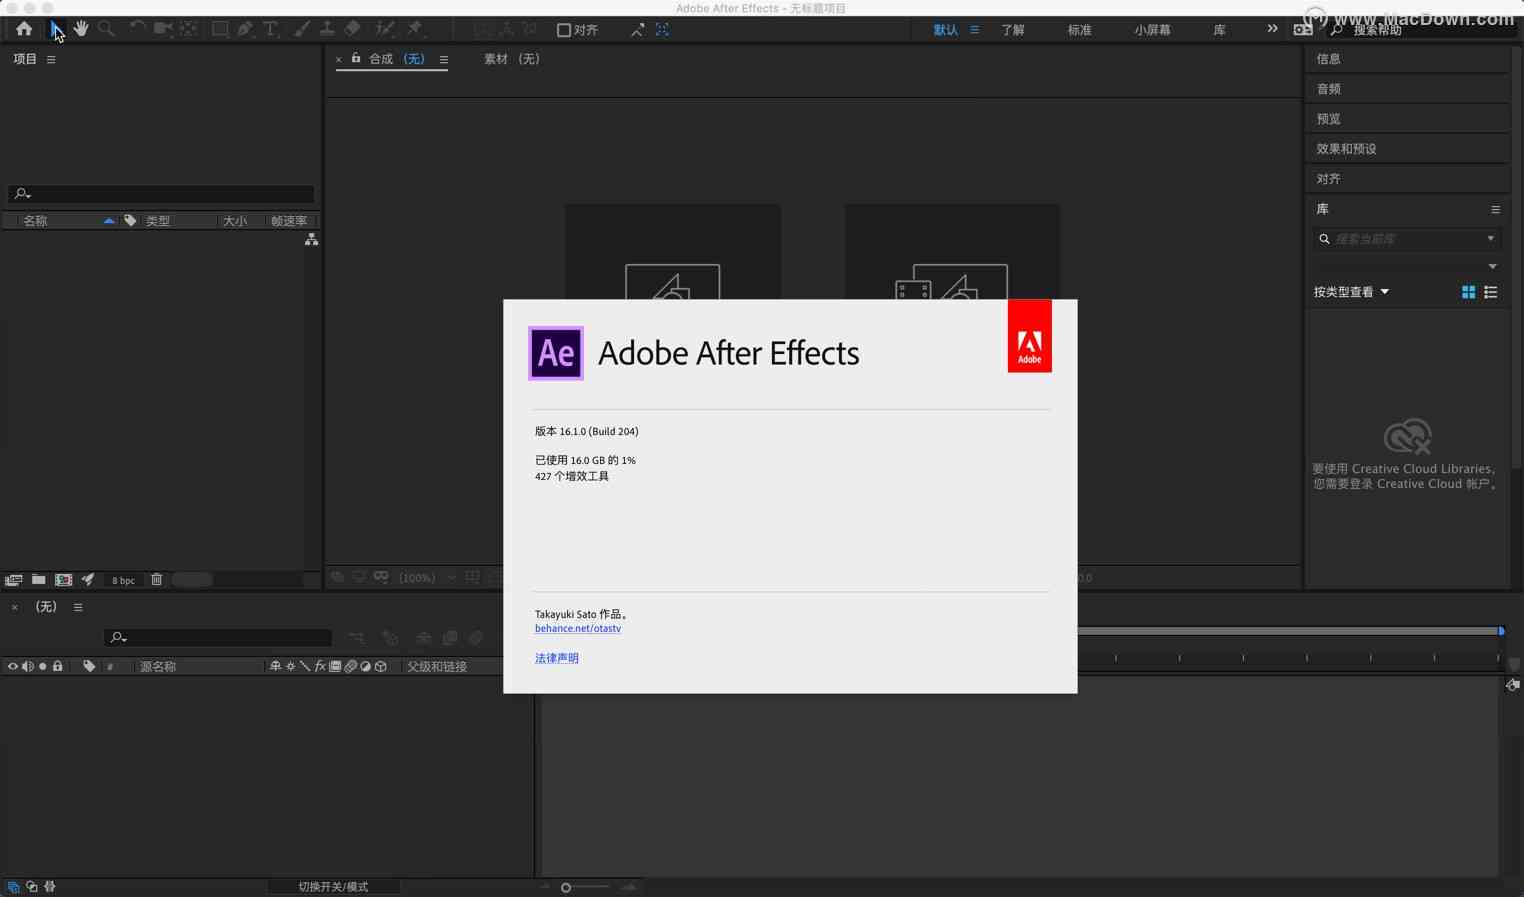Switch library to grid view
Image resolution: width=1524 pixels, height=897 pixels.
coord(1468,292)
